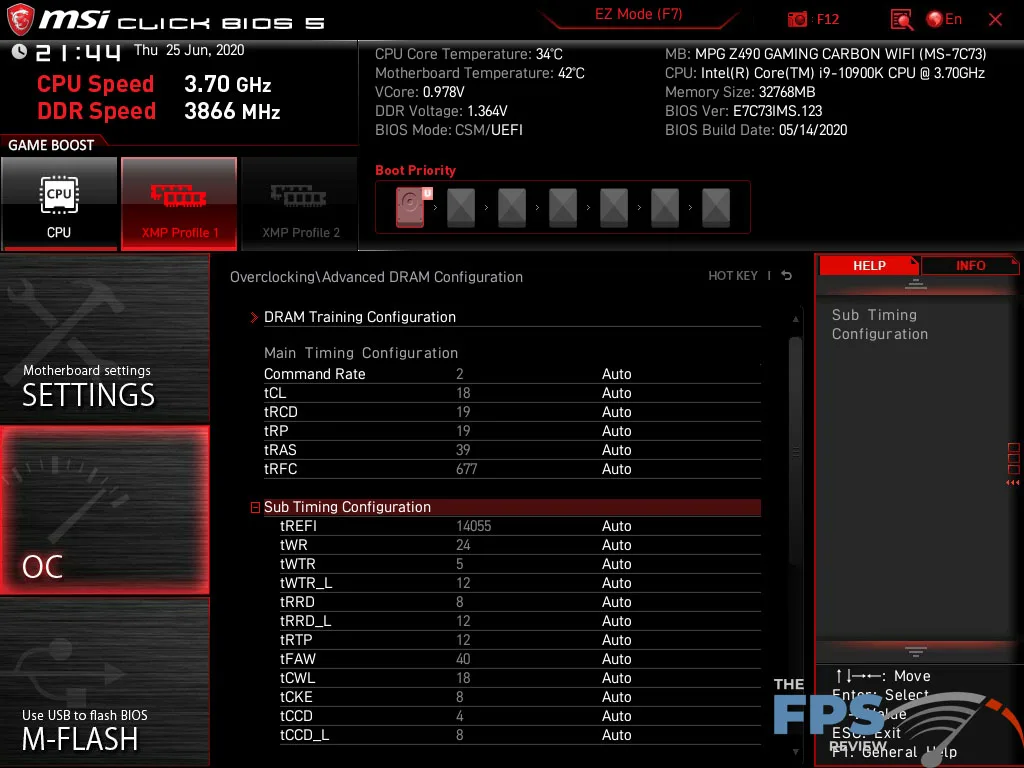
Task: Select the first boot priority hard drive icon
Action: (x=410, y=207)
